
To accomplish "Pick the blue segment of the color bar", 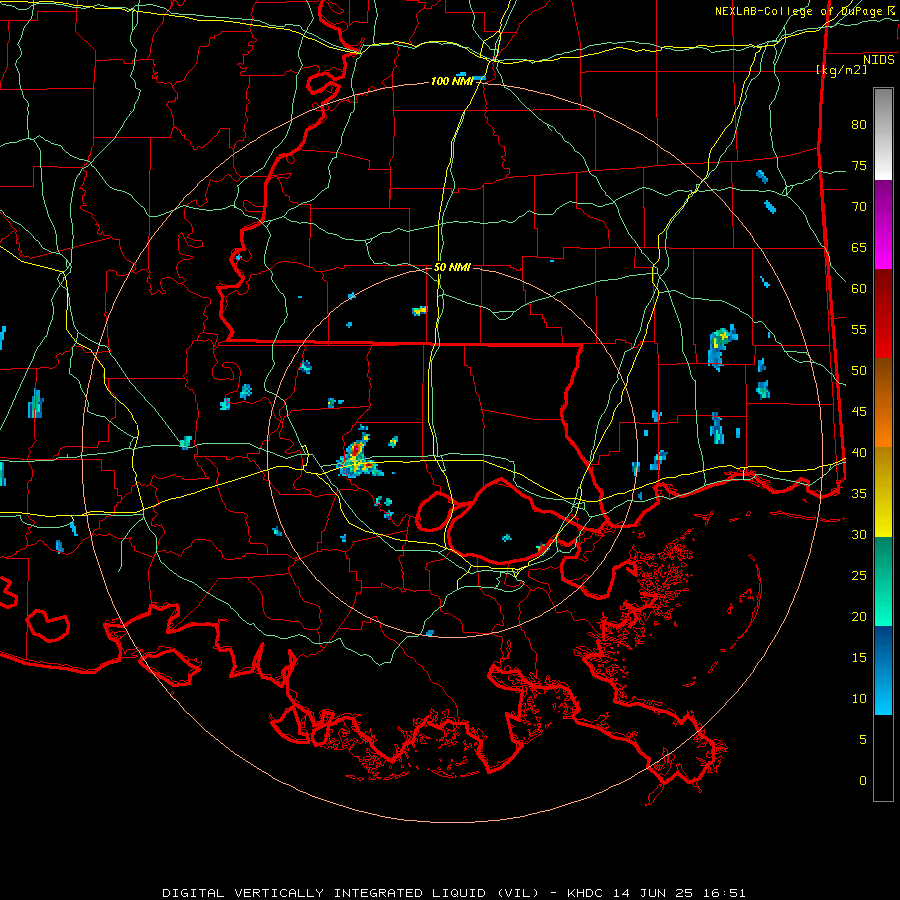I will point(883,670).
